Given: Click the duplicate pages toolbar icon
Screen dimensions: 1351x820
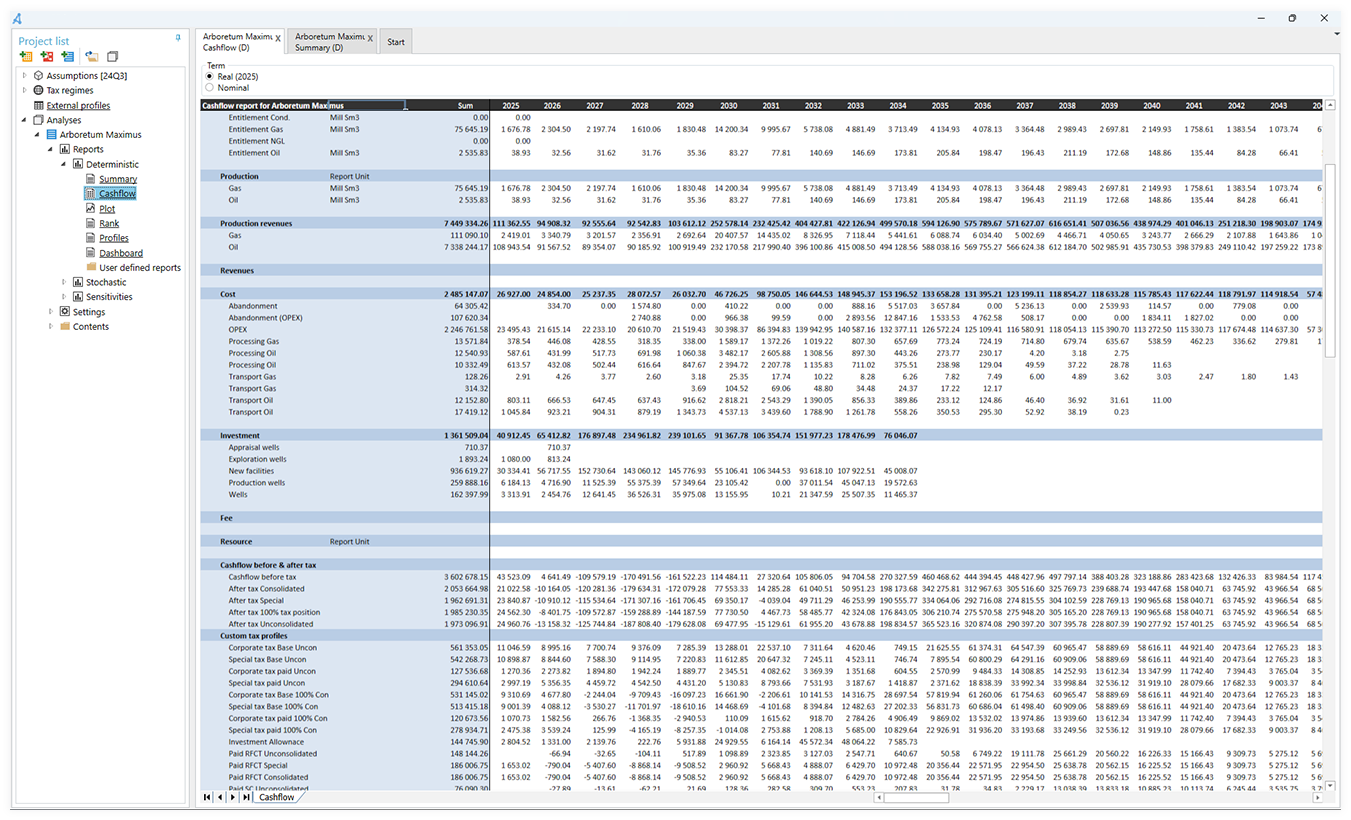Looking at the screenshot, I should 112,57.
